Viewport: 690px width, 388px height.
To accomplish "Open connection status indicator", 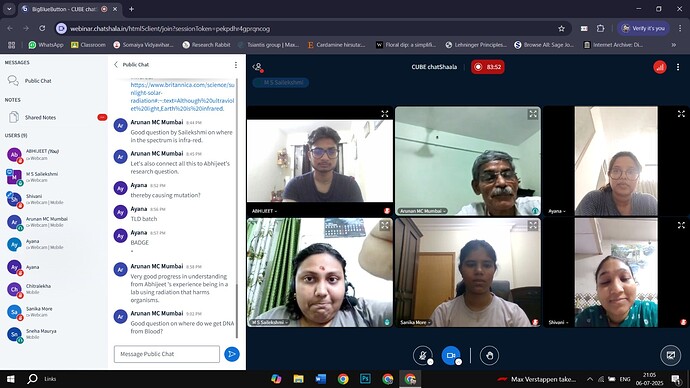I will 659,67.
